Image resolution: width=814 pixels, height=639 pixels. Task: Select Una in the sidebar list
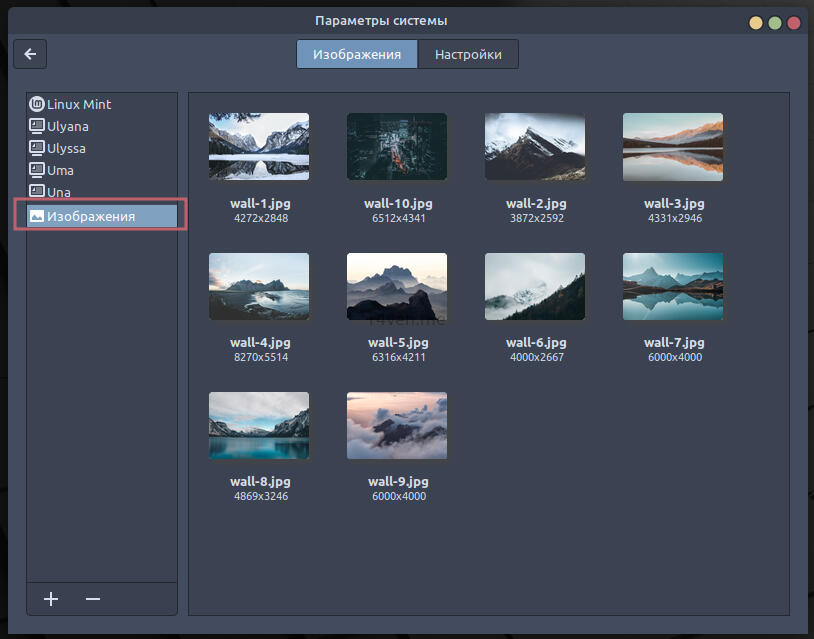pyautogui.click(x=58, y=192)
